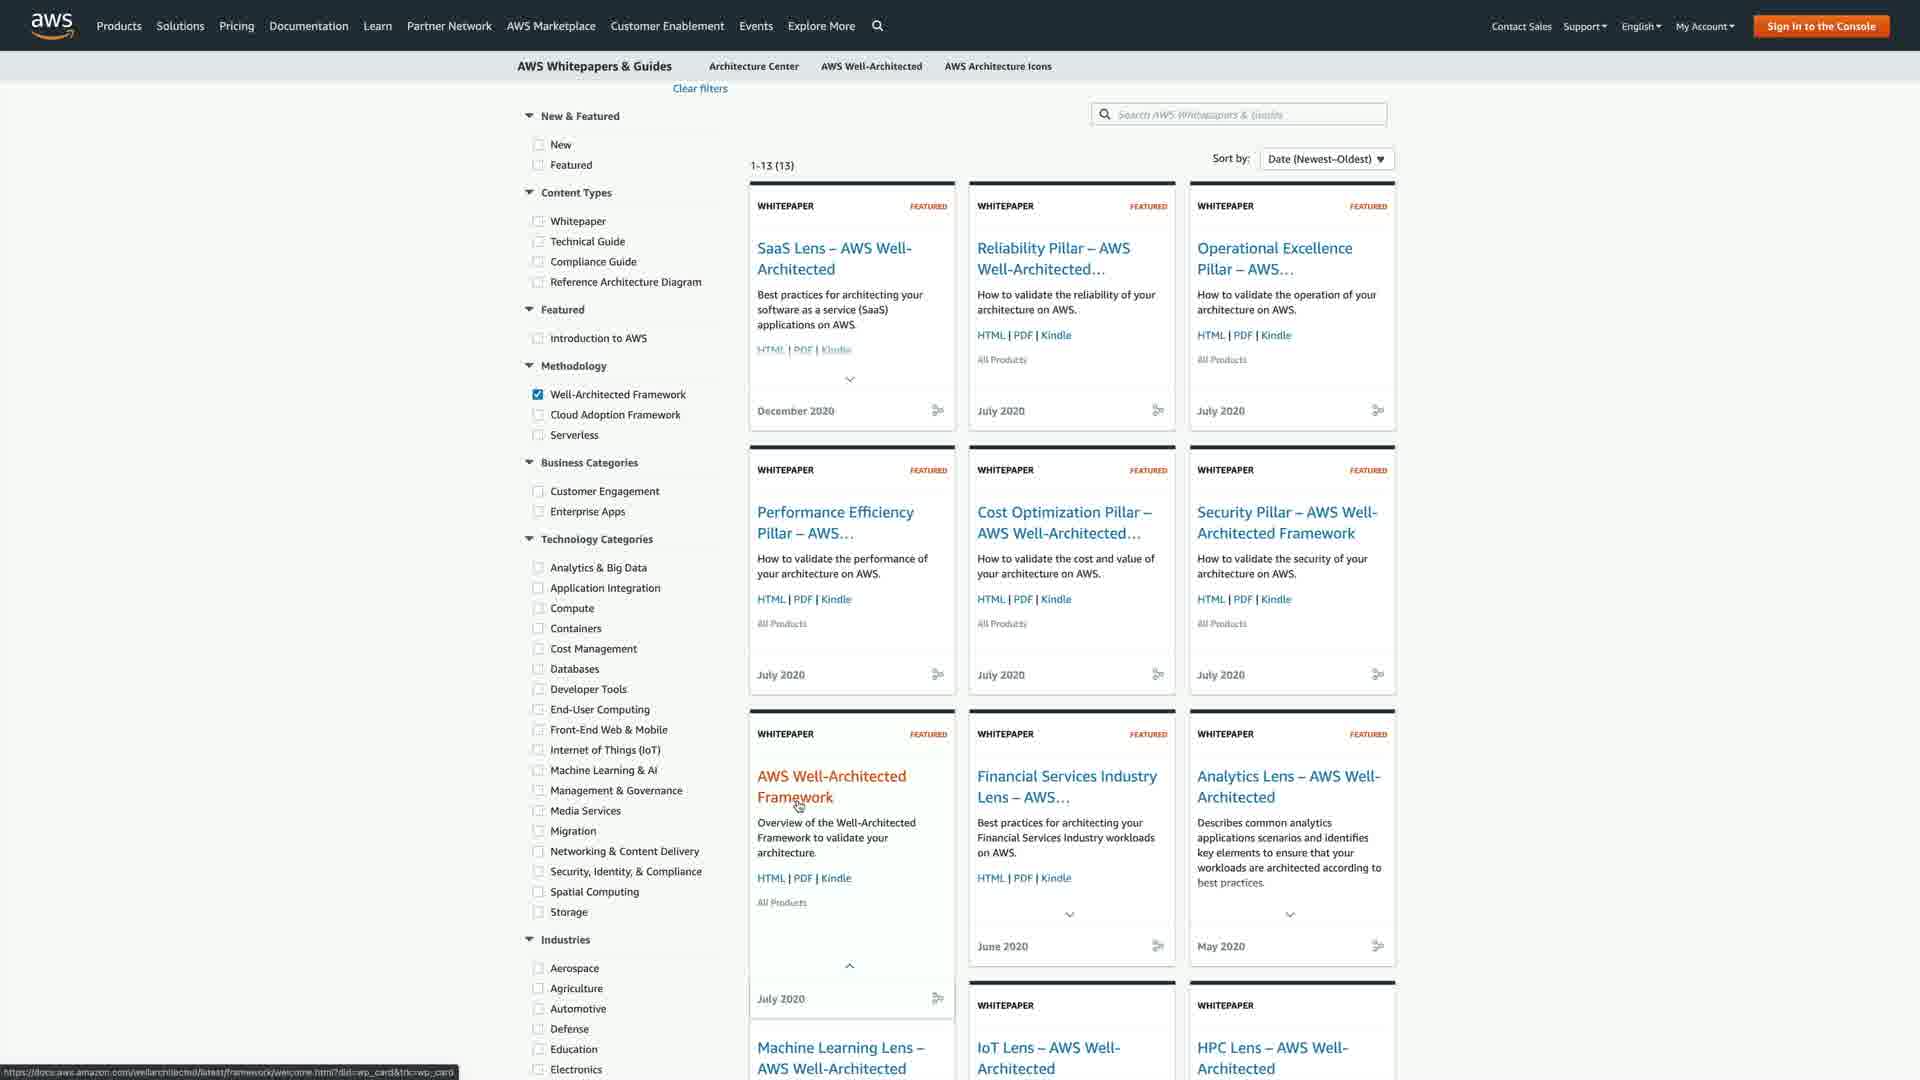This screenshot has height=1080, width=1920.
Task: Click share icon on Security Pillar card
Action: tap(1377, 675)
